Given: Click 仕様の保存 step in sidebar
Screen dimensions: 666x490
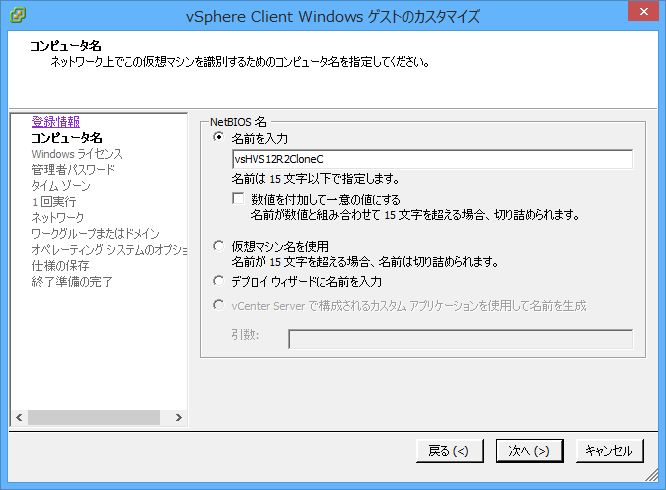Looking at the screenshot, I should point(60,266).
